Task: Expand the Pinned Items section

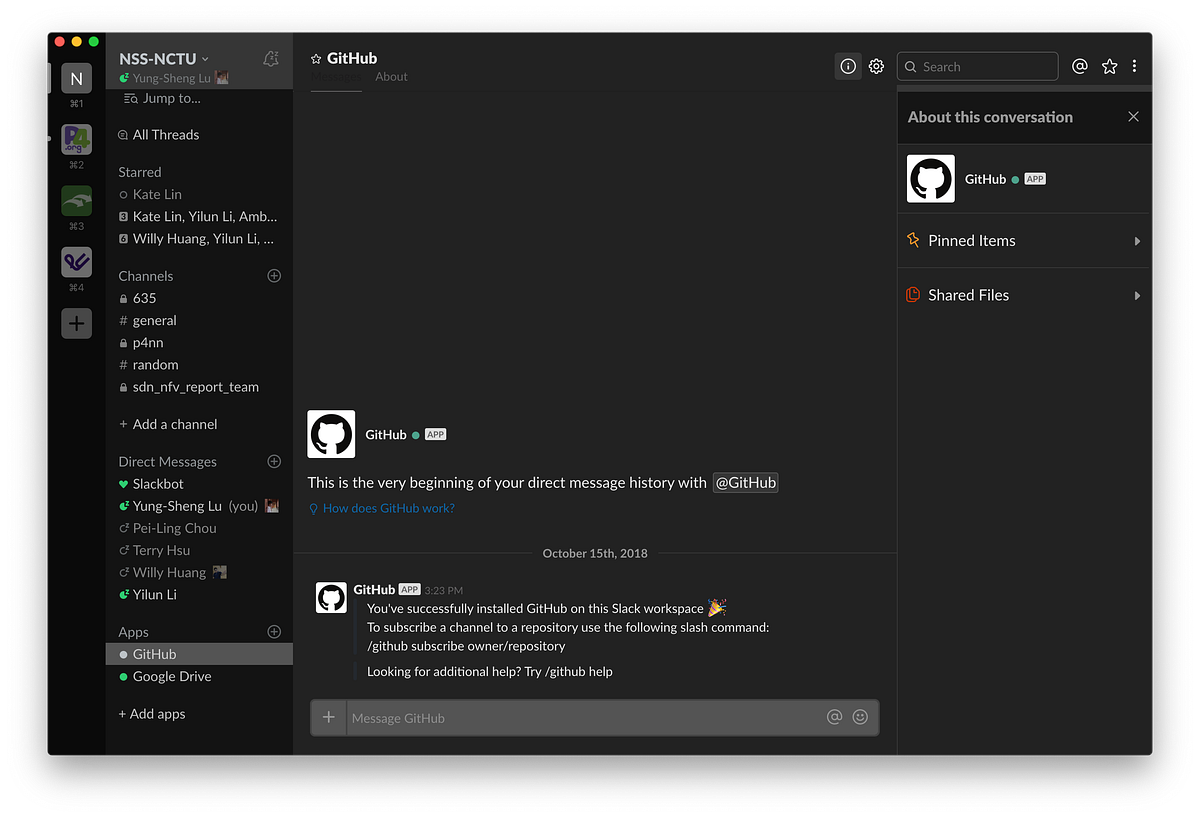Action: click(x=1024, y=241)
